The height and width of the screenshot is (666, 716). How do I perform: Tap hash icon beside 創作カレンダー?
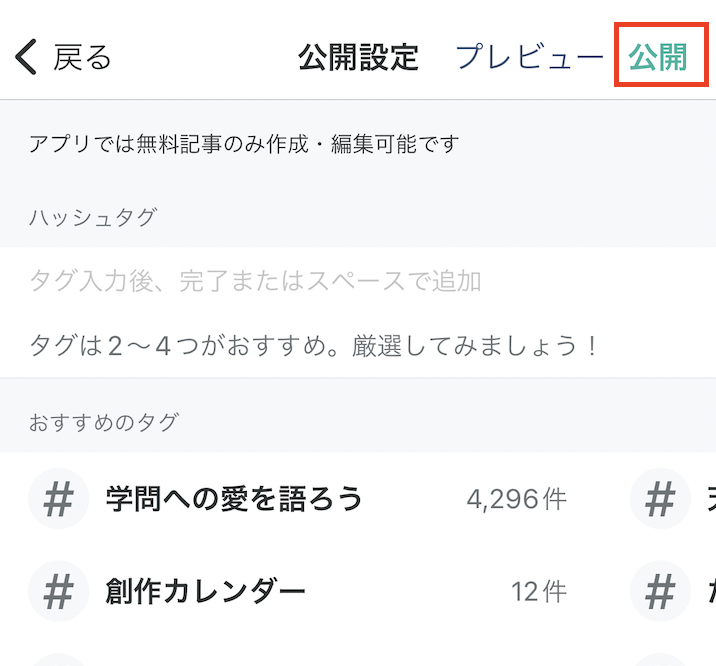[58, 591]
